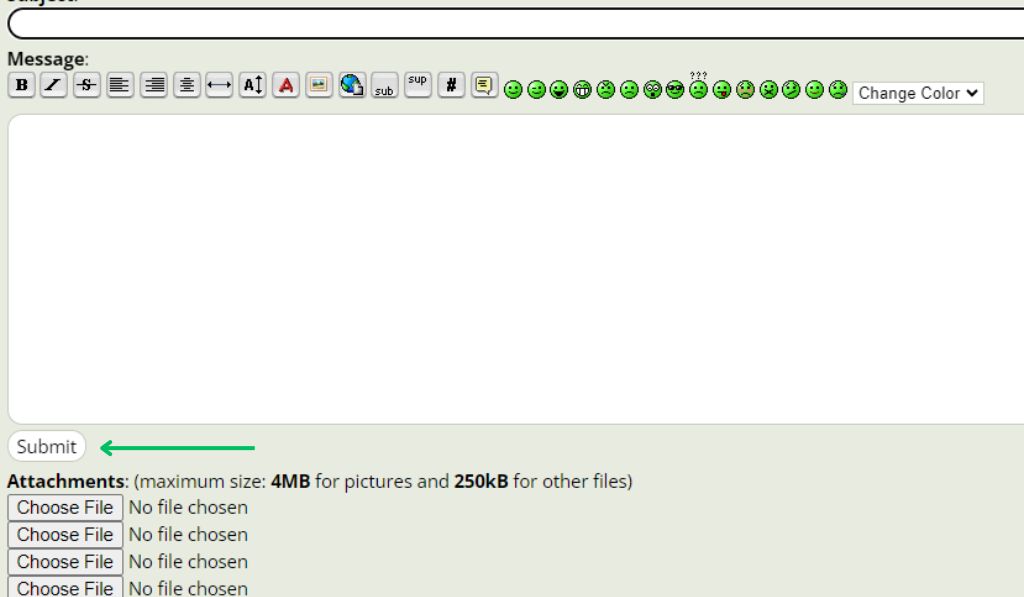Click Choose File directly below Attachments label
This screenshot has height=597, width=1024.
[x=65, y=508]
